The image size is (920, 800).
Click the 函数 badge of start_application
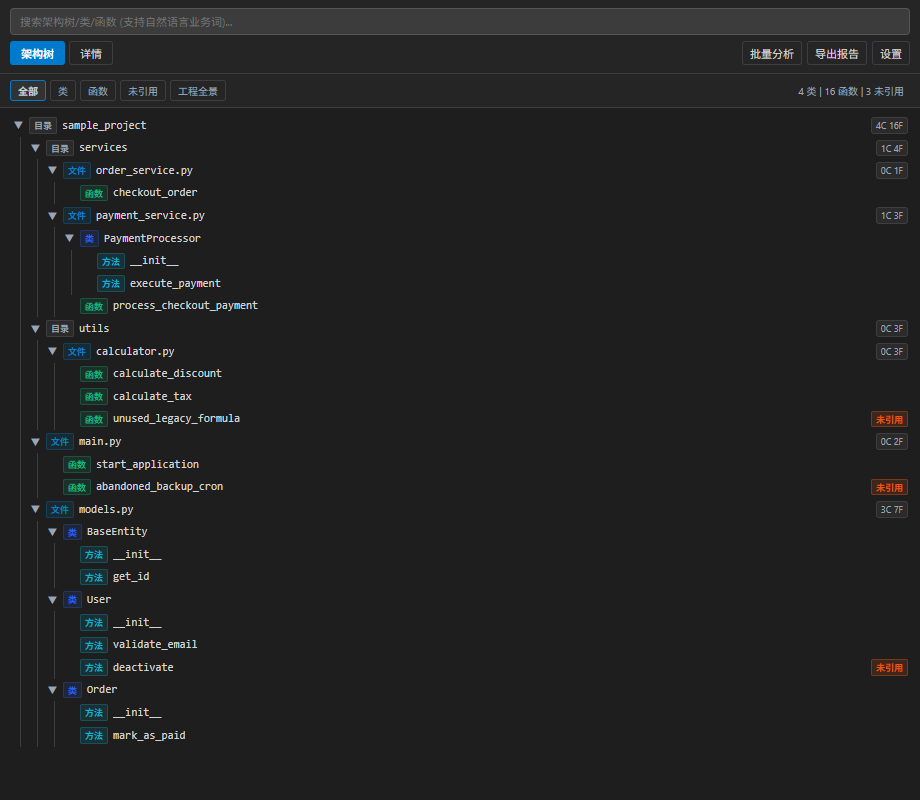point(77,464)
